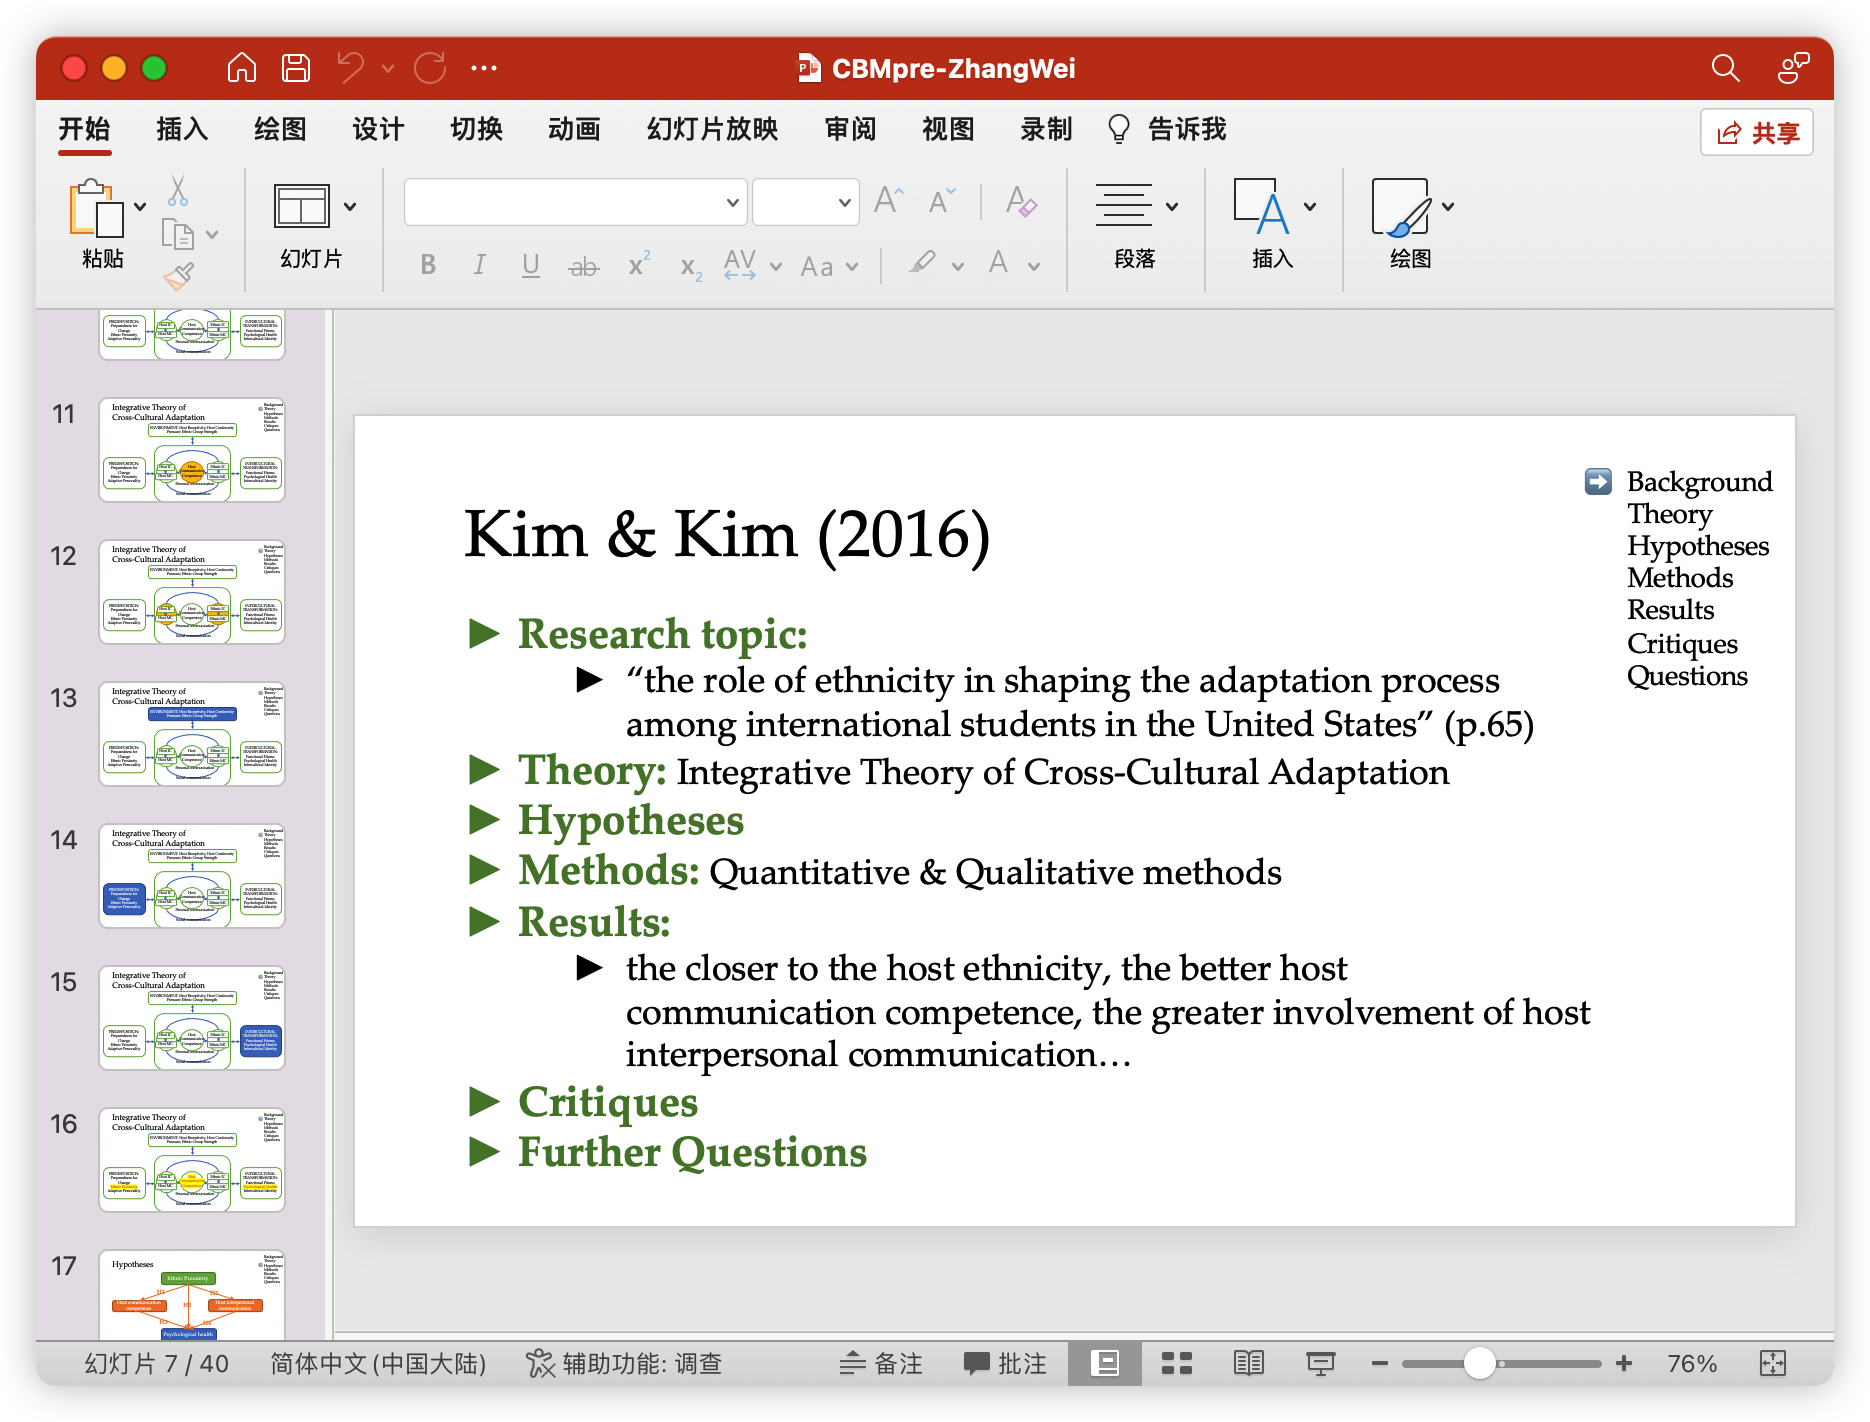Toggle the 备注 notes pane
This screenshot has width=1870, height=1422.
[x=881, y=1363]
